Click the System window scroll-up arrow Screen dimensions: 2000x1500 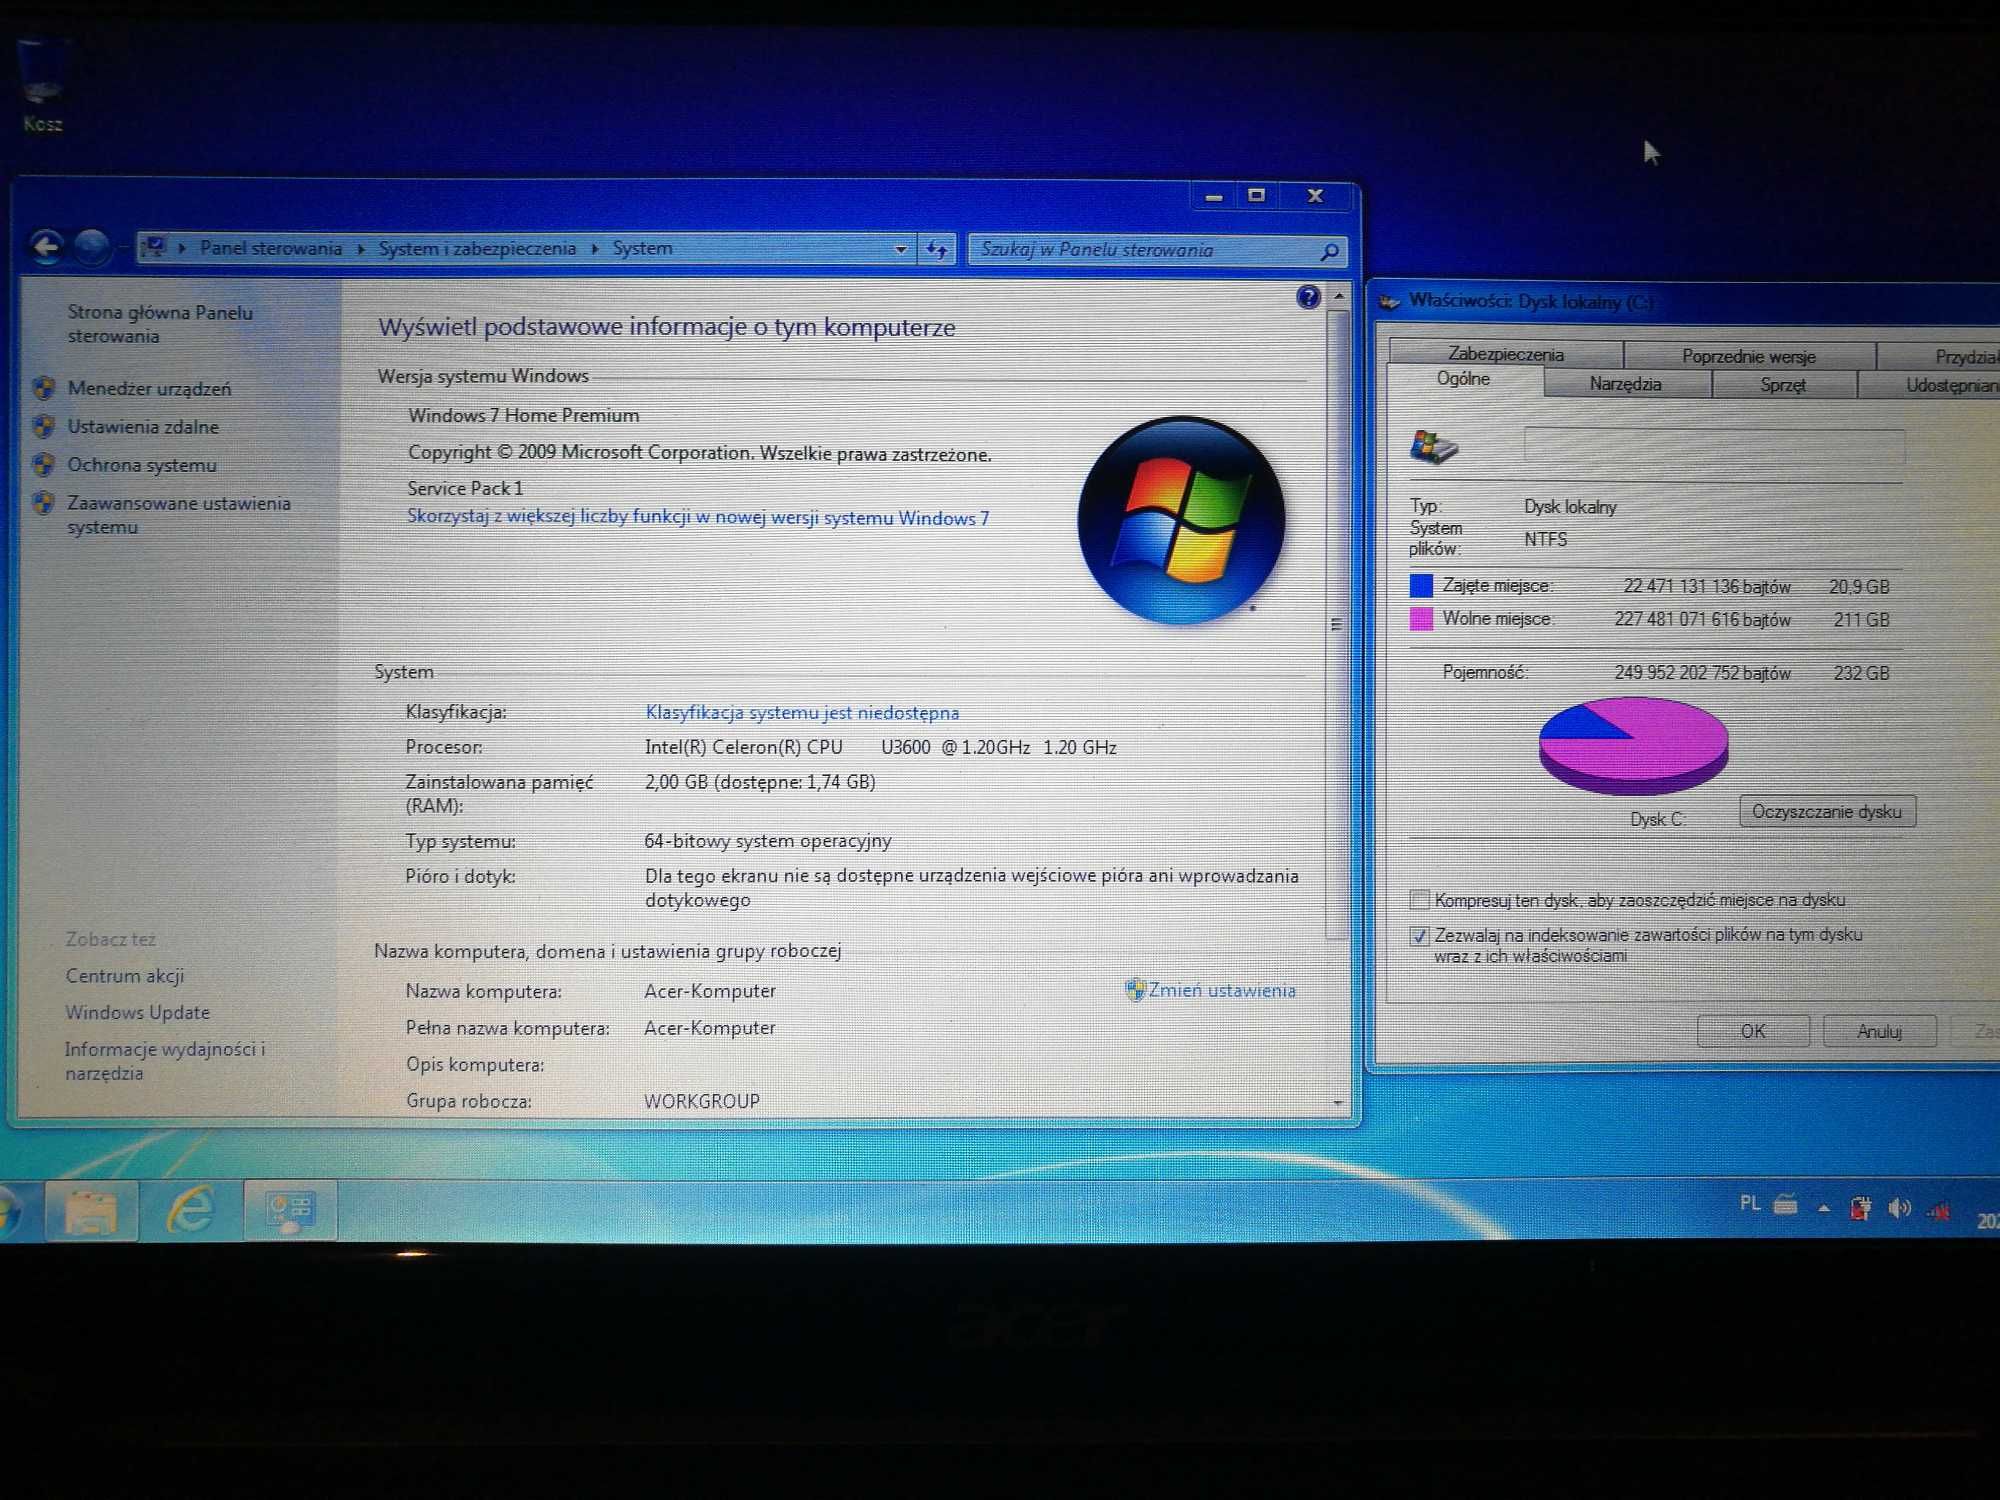coord(1338,296)
